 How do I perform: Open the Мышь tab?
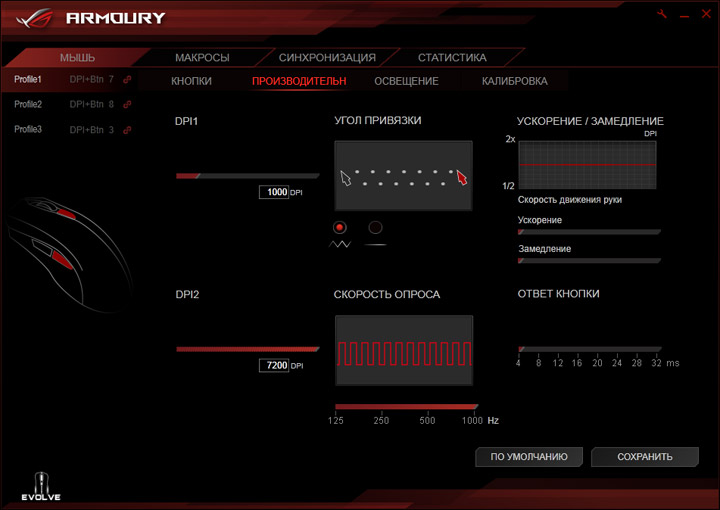tap(77, 58)
